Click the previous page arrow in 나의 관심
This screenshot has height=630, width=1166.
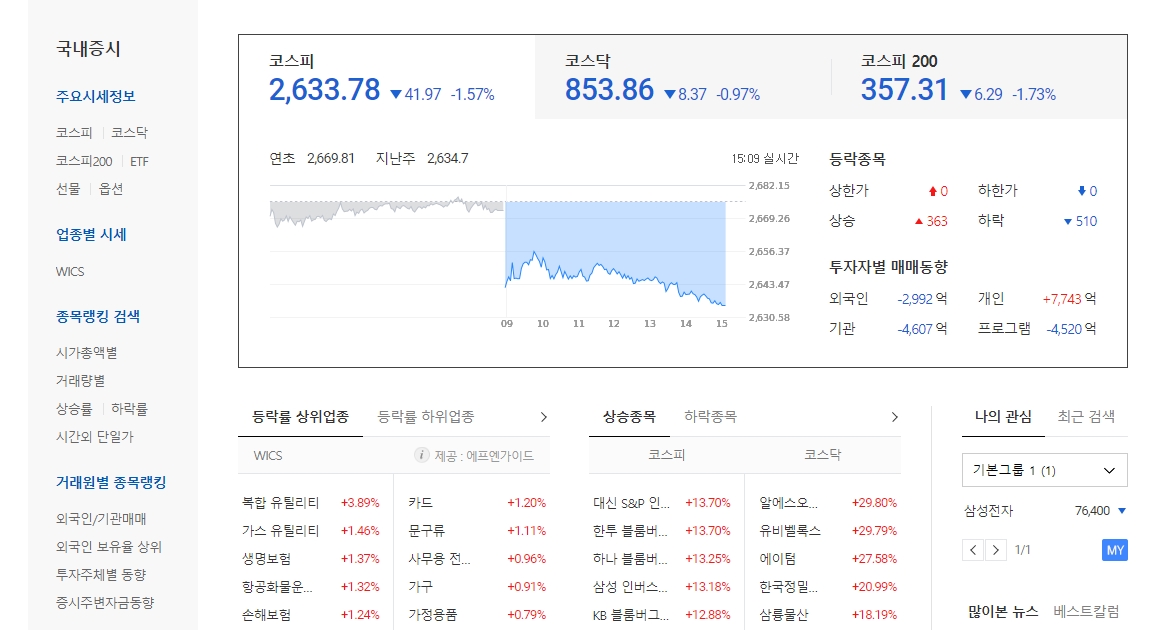click(972, 549)
